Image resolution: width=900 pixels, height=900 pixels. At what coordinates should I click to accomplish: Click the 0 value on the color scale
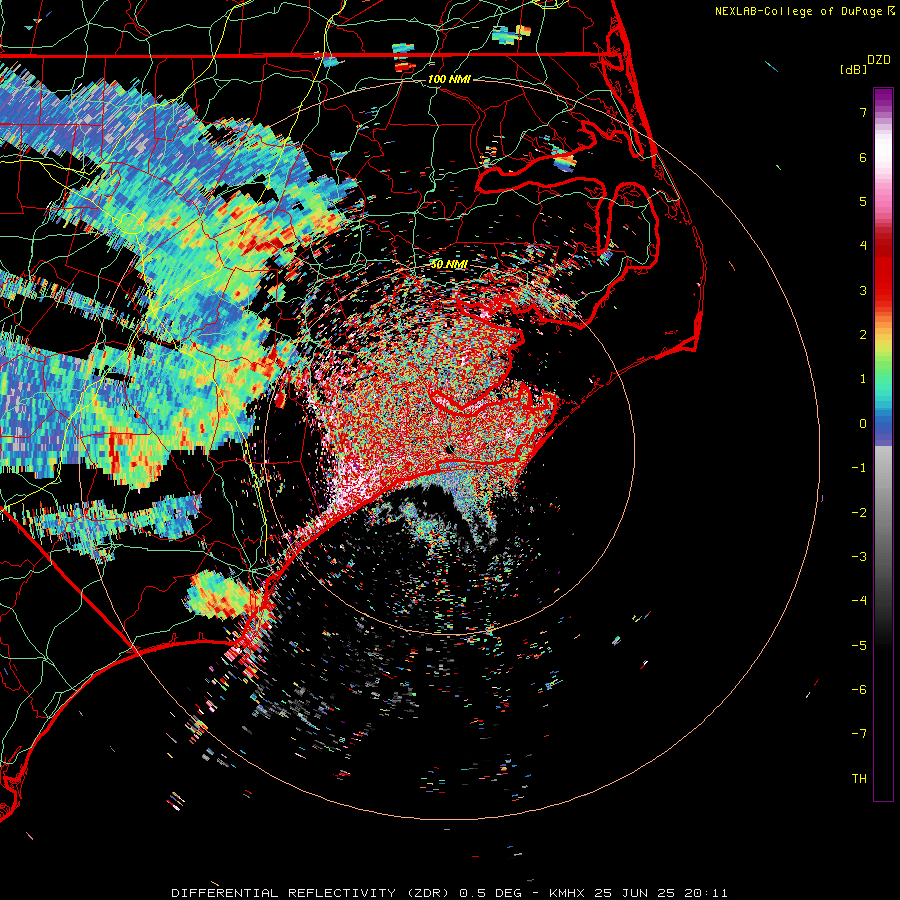pyautogui.click(x=863, y=424)
